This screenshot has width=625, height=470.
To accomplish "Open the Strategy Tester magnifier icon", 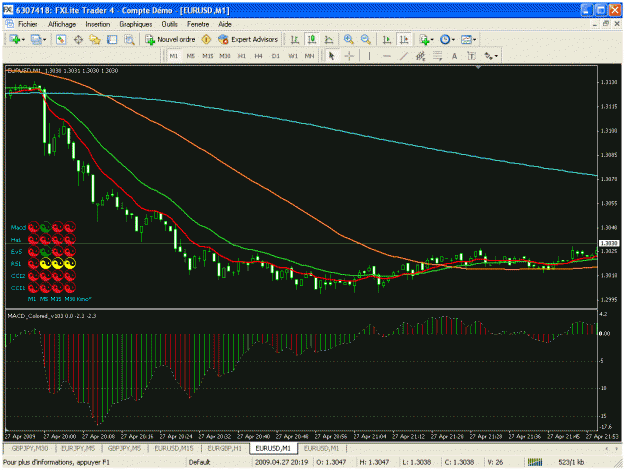I will pyautogui.click(x=129, y=39).
